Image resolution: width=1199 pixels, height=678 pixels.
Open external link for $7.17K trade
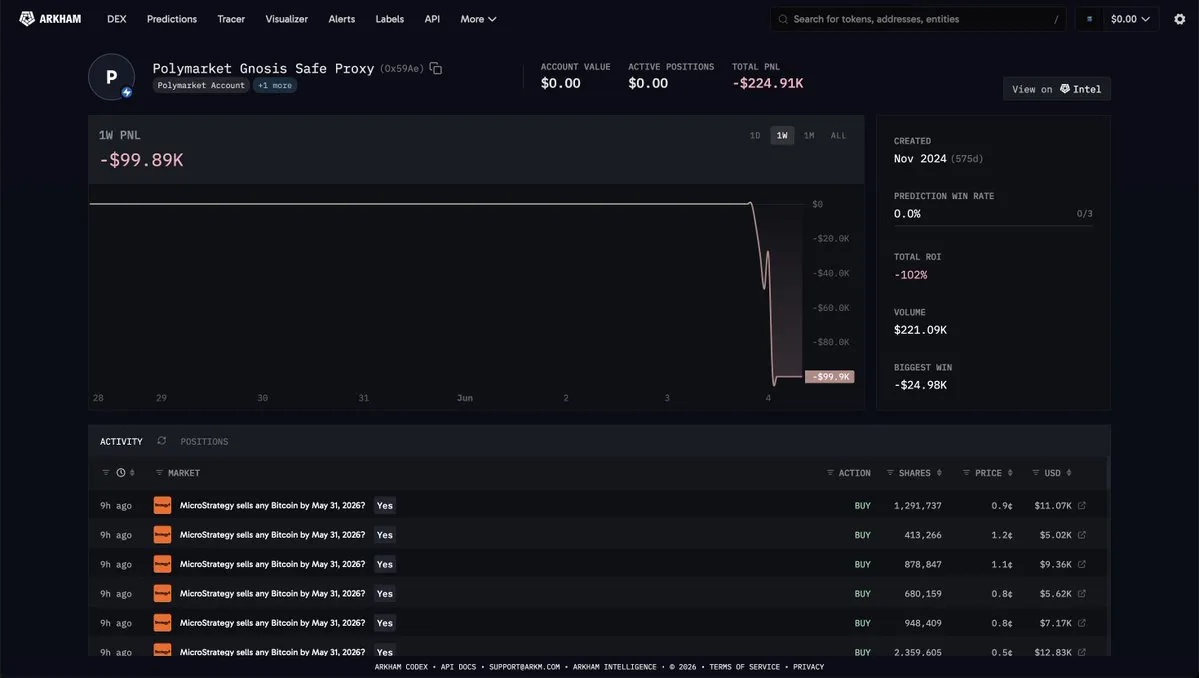click(1081, 623)
